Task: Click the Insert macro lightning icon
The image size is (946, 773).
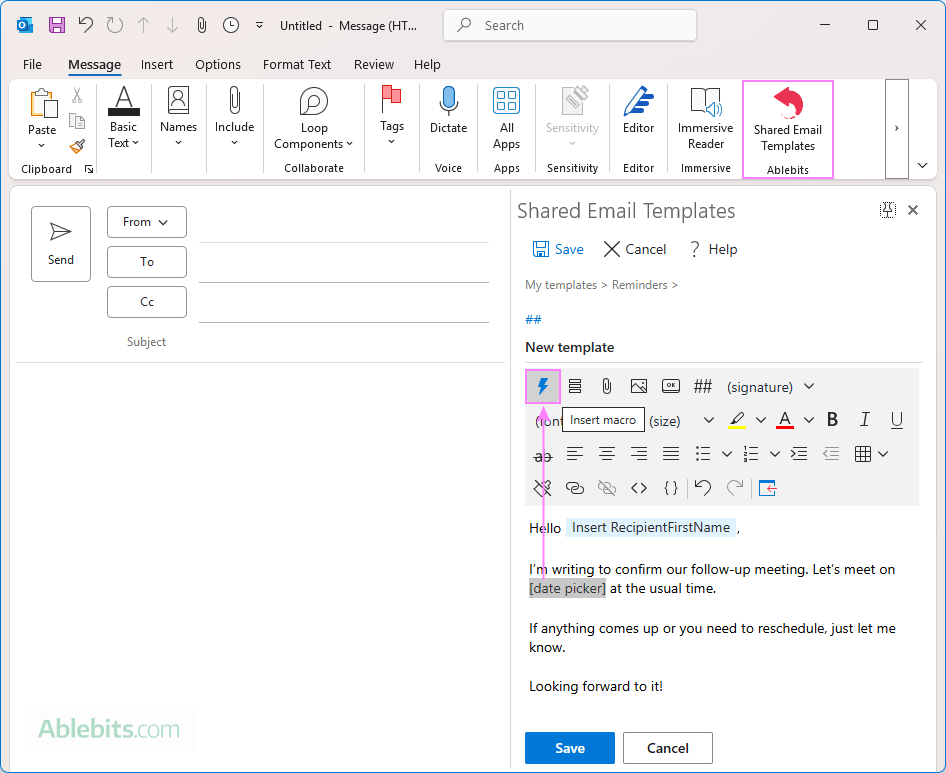Action: tap(543, 386)
